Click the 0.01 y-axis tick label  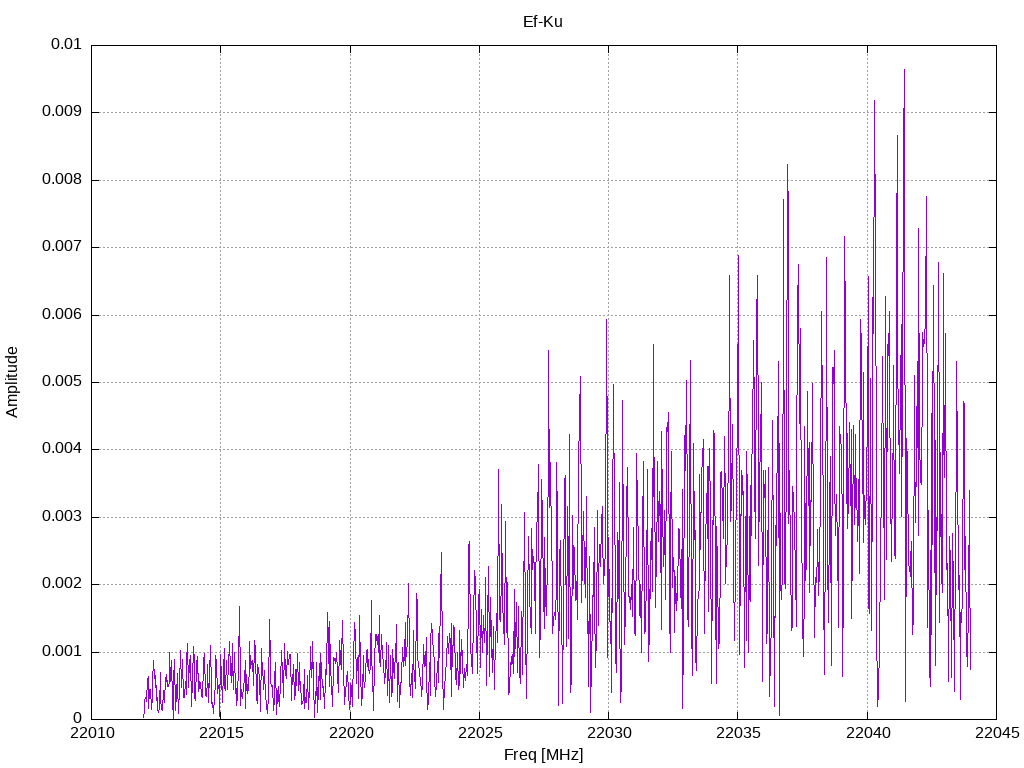tap(66, 45)
